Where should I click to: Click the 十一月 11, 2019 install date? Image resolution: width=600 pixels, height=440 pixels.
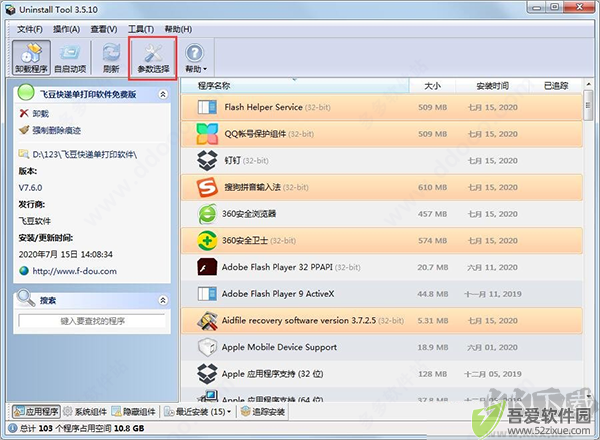pyautogui.click(x=492, y=294)
